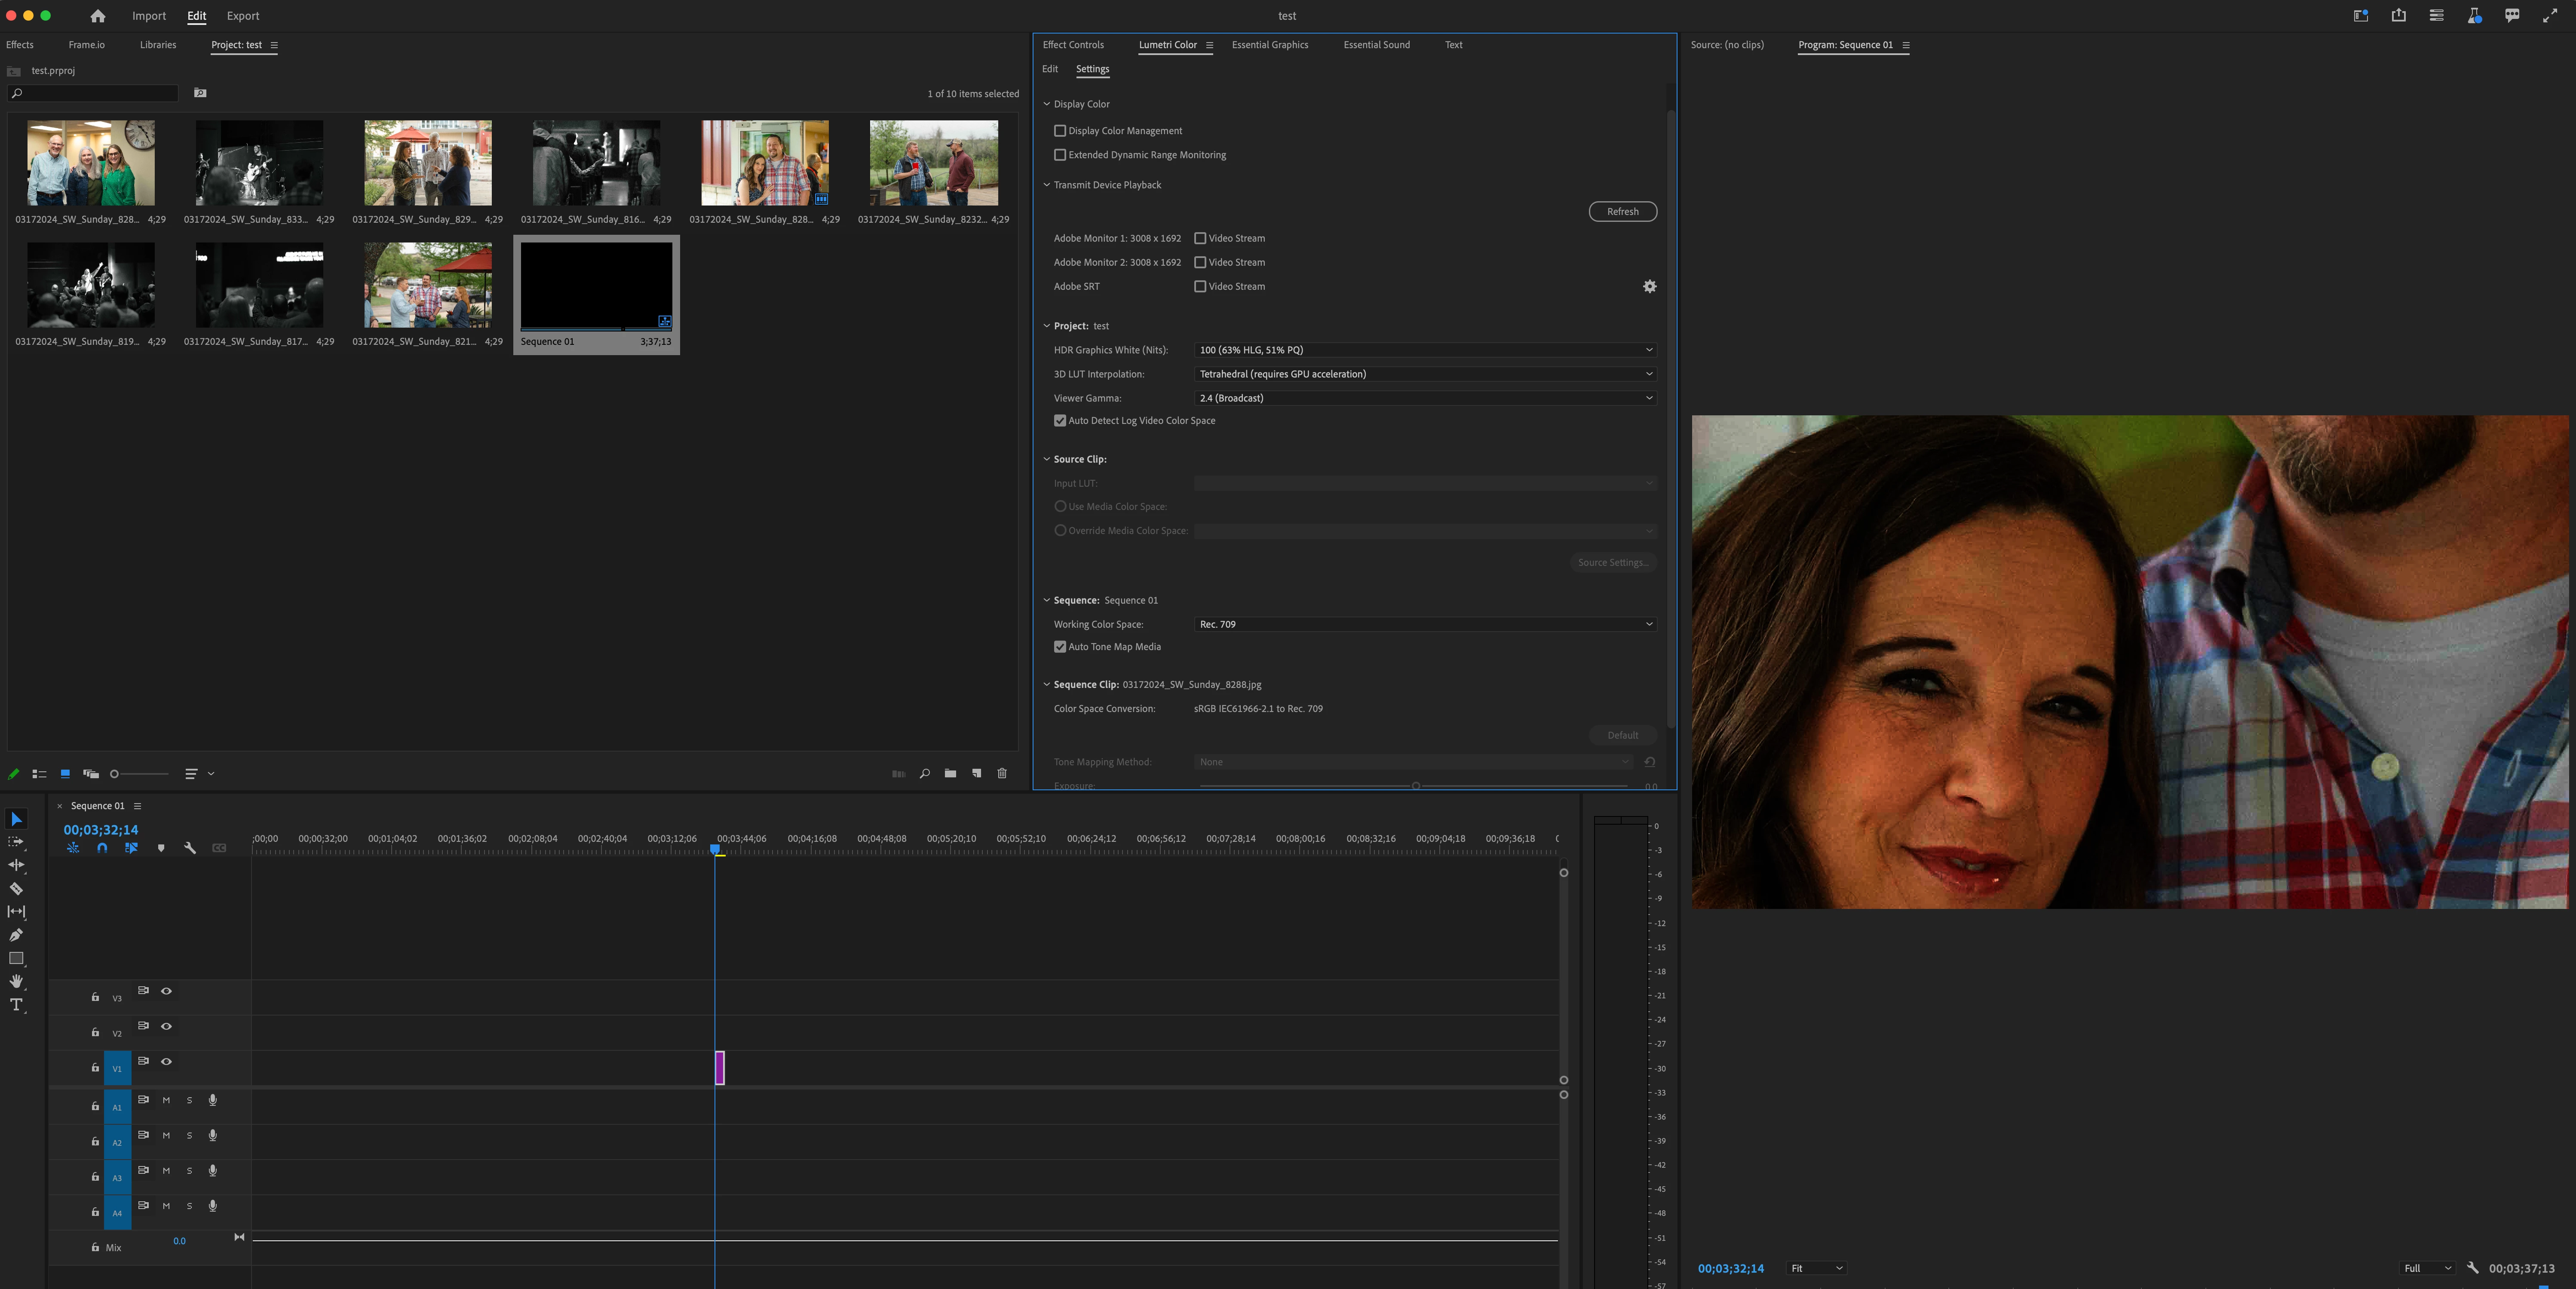Open the Viewer Gamma dropdown
Screen dimensions: 2576x1289
(x=1424, y=398)
